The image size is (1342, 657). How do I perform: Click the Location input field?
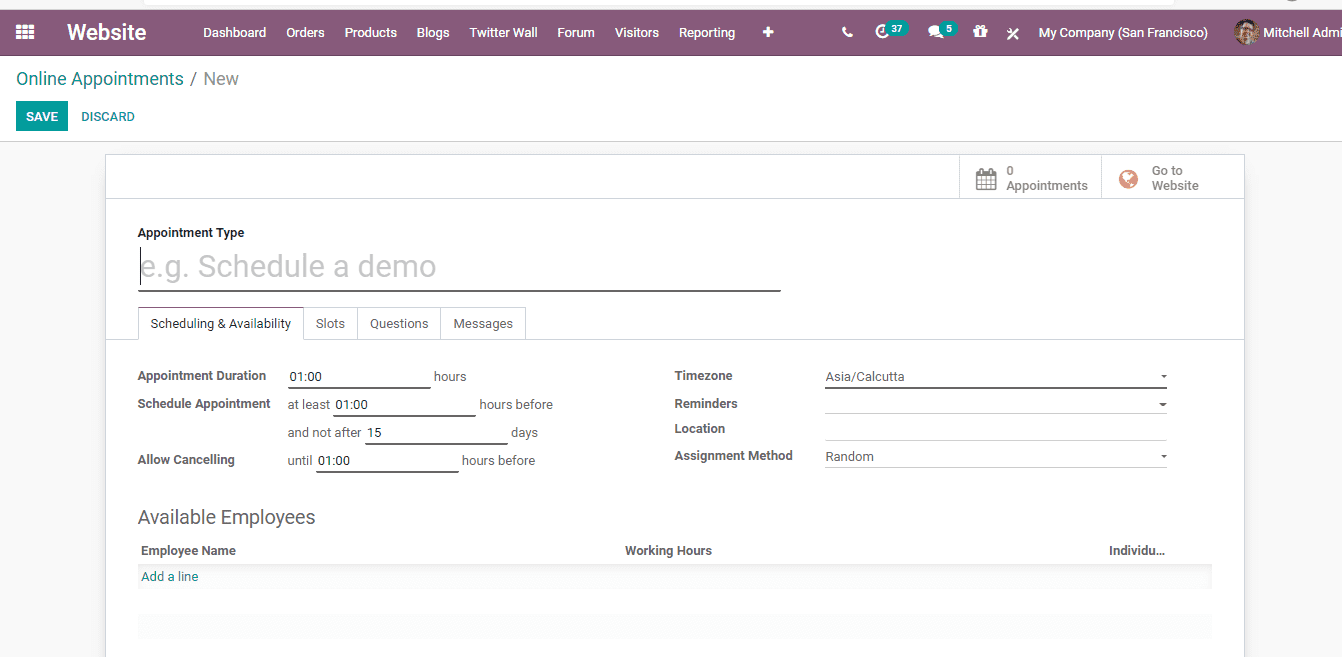click(995, 429)
